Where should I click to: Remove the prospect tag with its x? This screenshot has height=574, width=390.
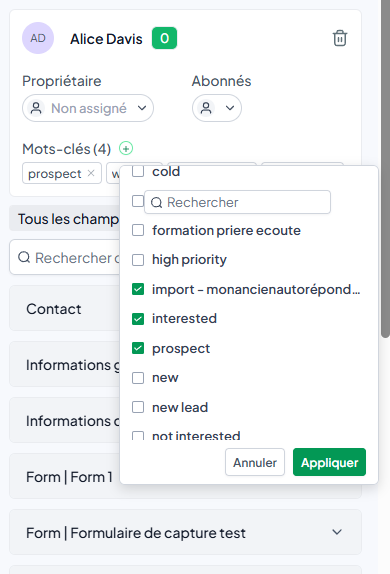click(91, 173)
